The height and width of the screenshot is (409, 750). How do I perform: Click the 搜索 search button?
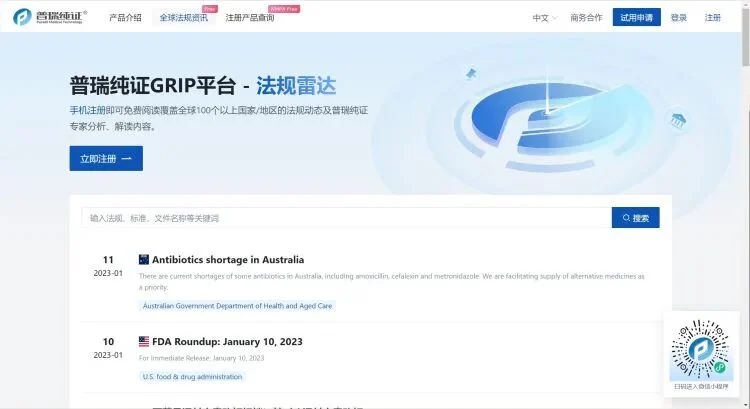pyautogui.click(x=636, y=218)
